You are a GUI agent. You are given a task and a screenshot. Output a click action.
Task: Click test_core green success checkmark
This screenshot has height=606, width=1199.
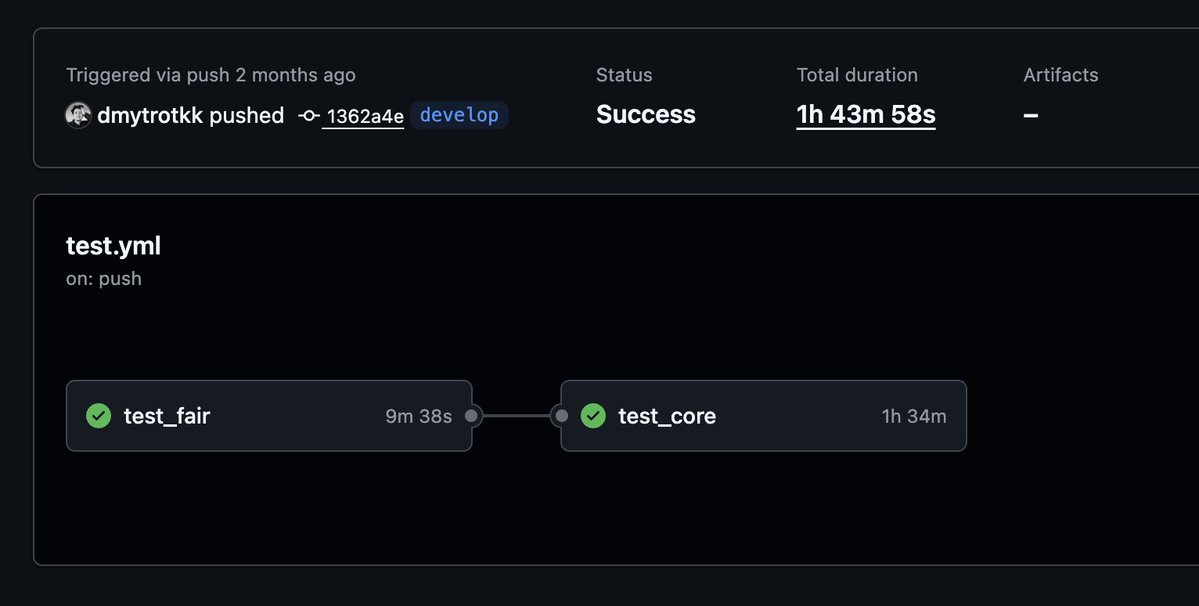pos(593,416)
